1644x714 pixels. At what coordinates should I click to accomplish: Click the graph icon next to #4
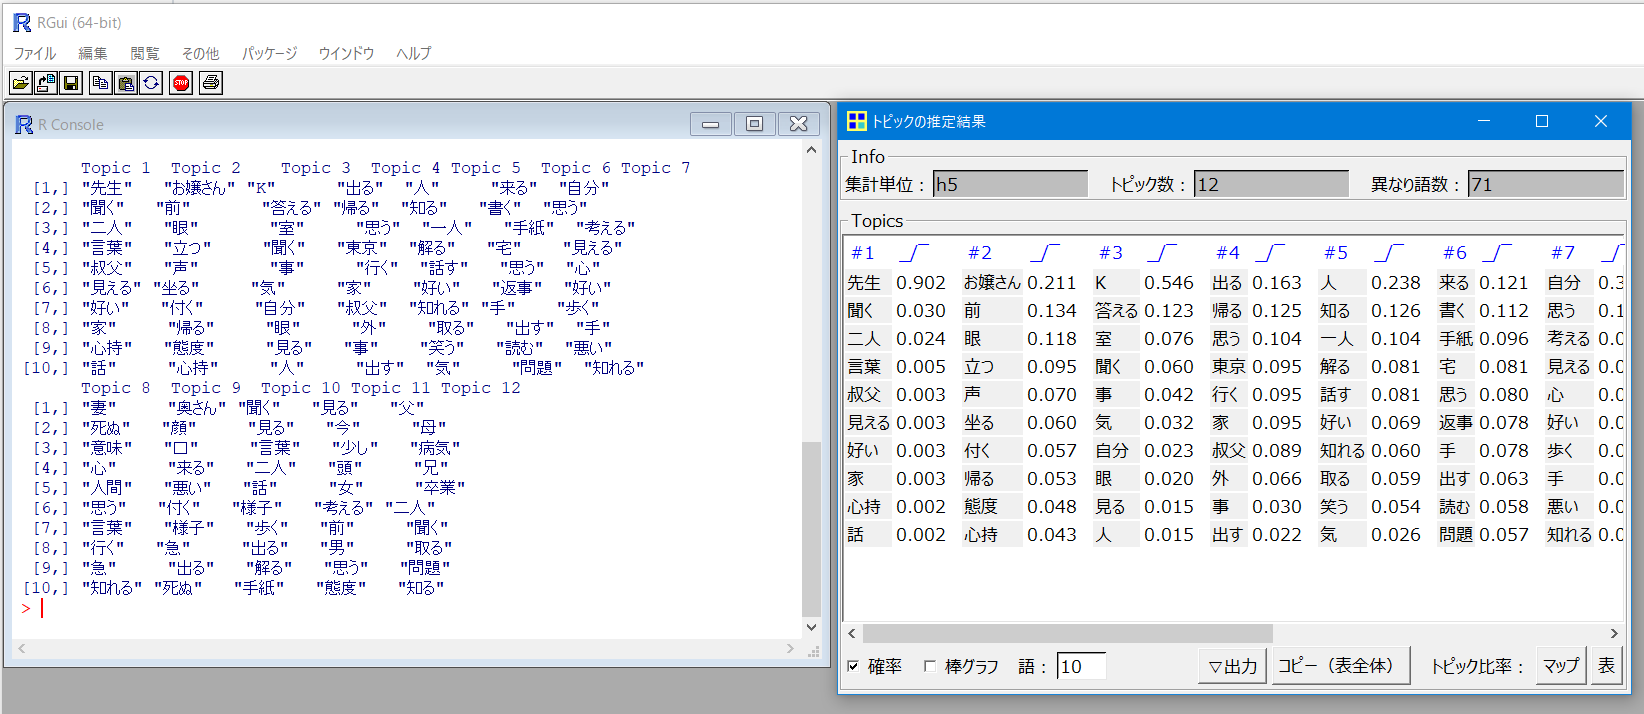pos(1271,252)
